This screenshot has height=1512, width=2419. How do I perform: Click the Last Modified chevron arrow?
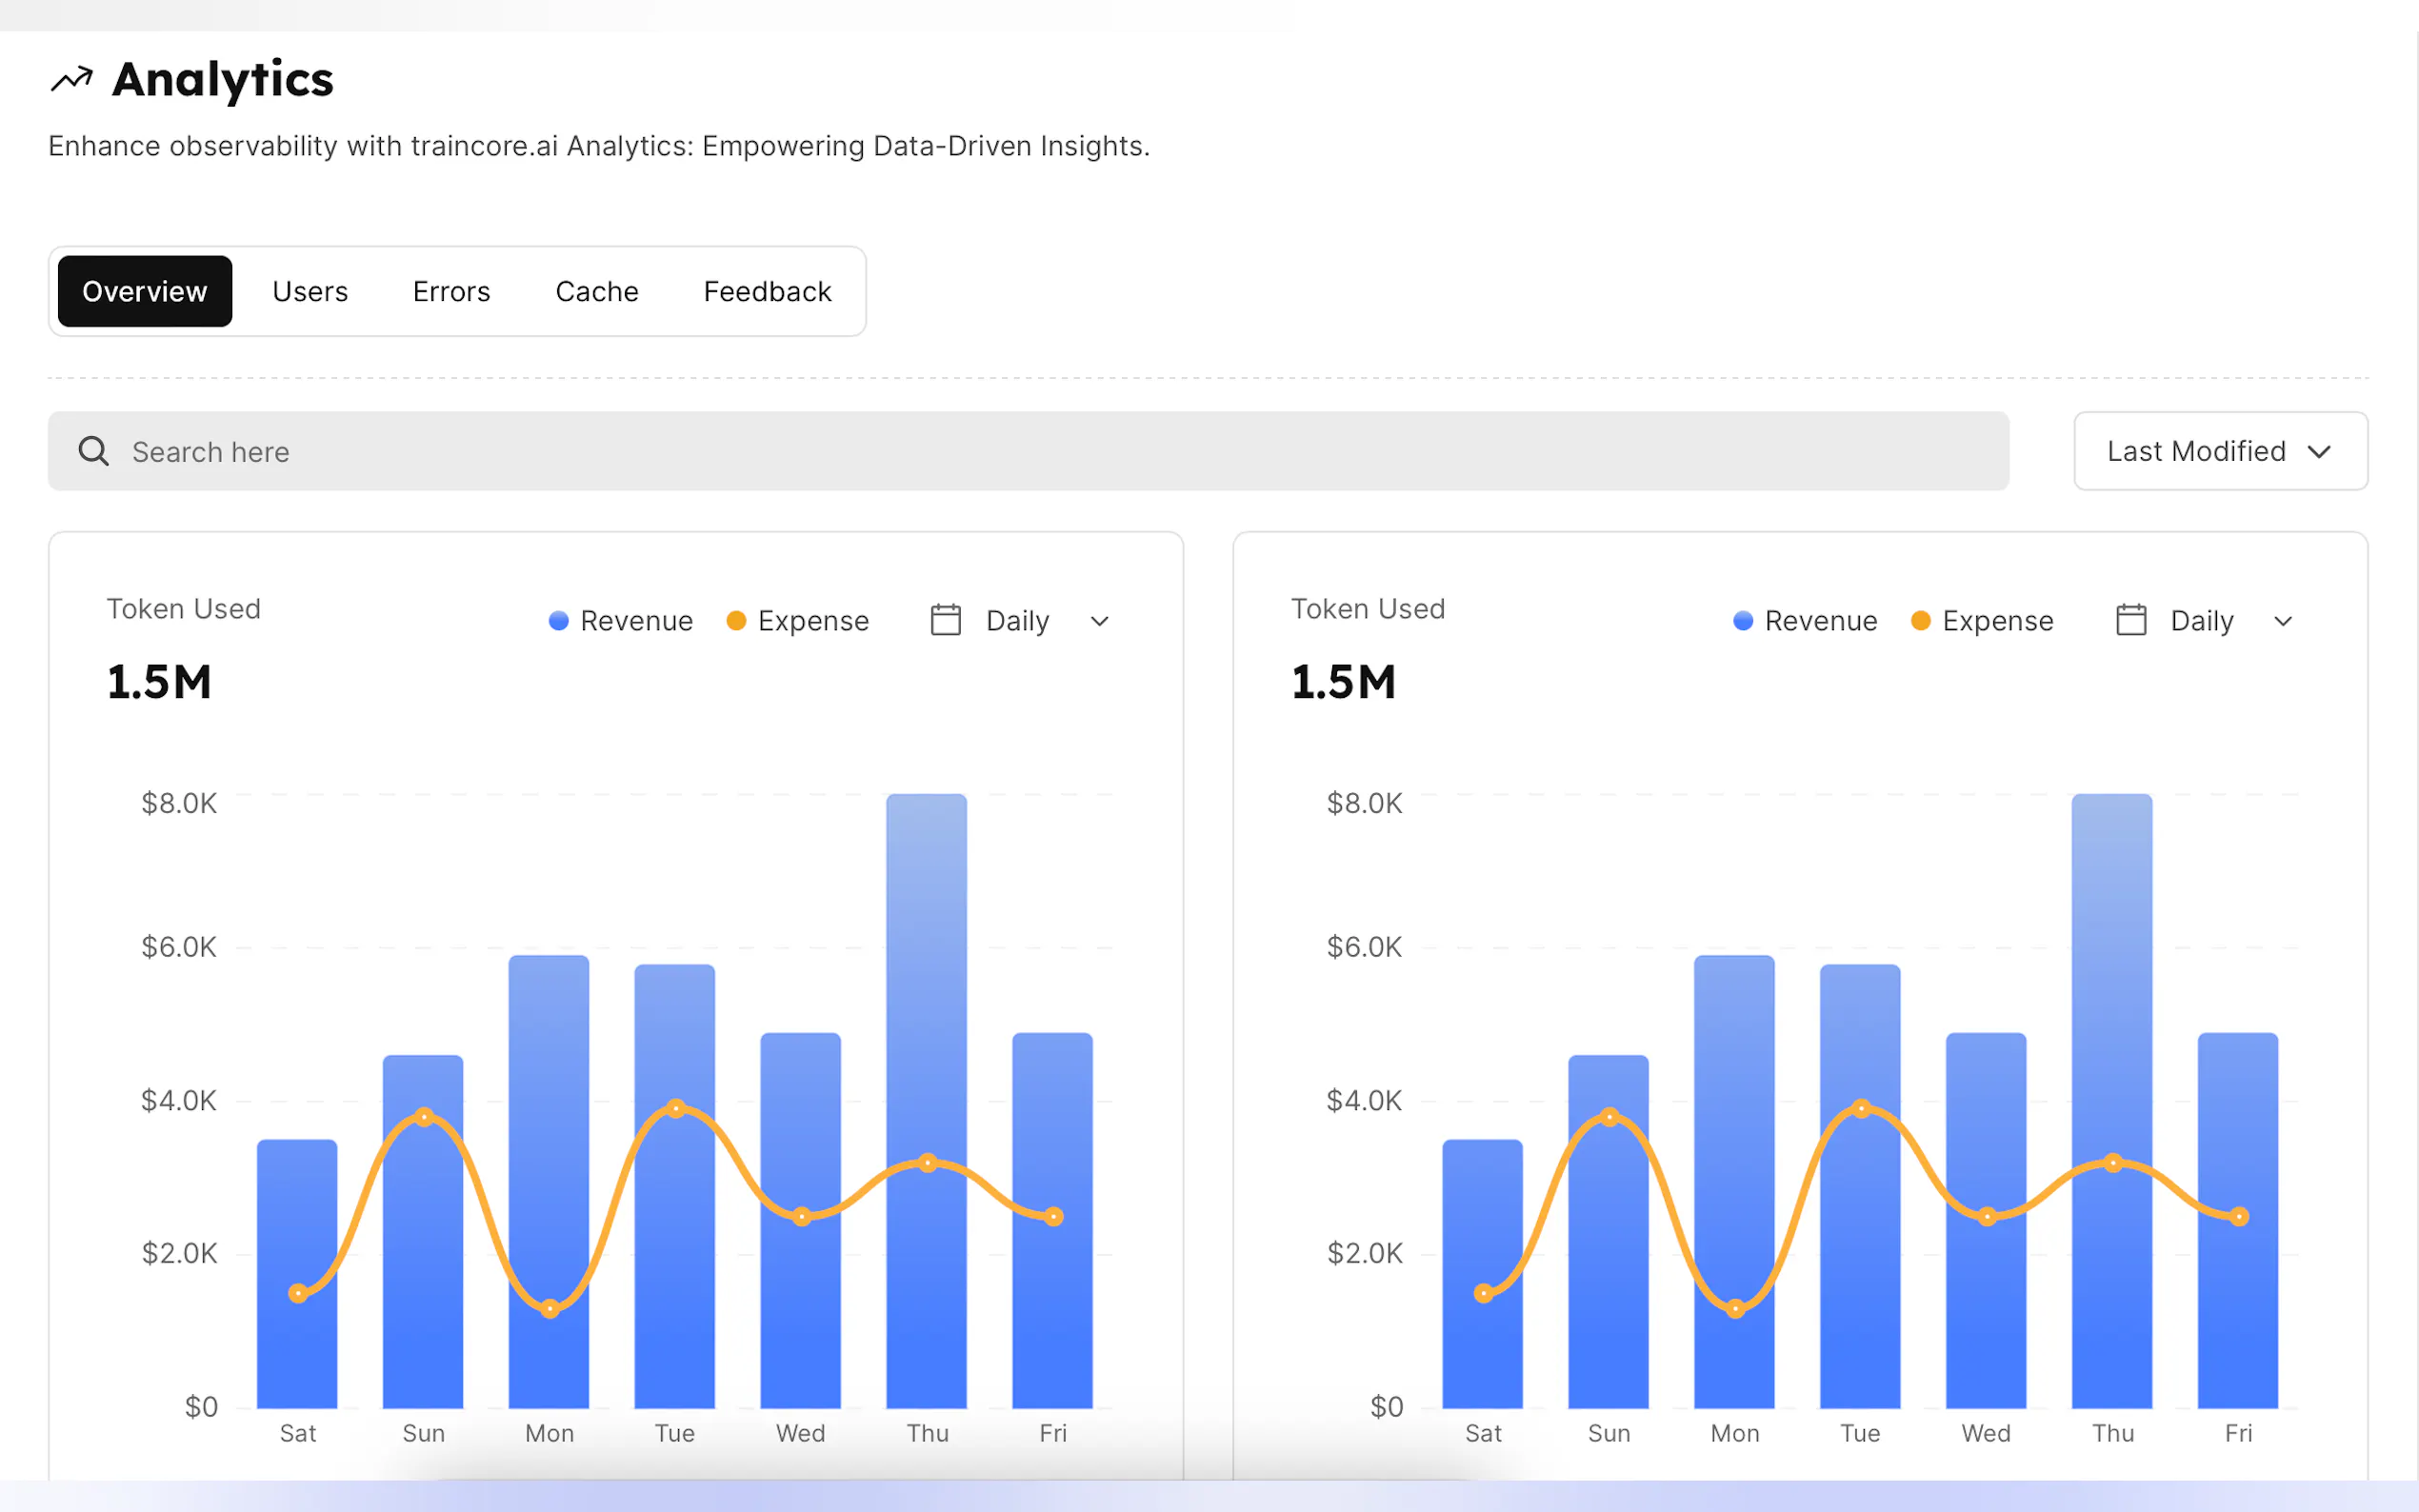pyautogui.click(x=2319, y=452)
